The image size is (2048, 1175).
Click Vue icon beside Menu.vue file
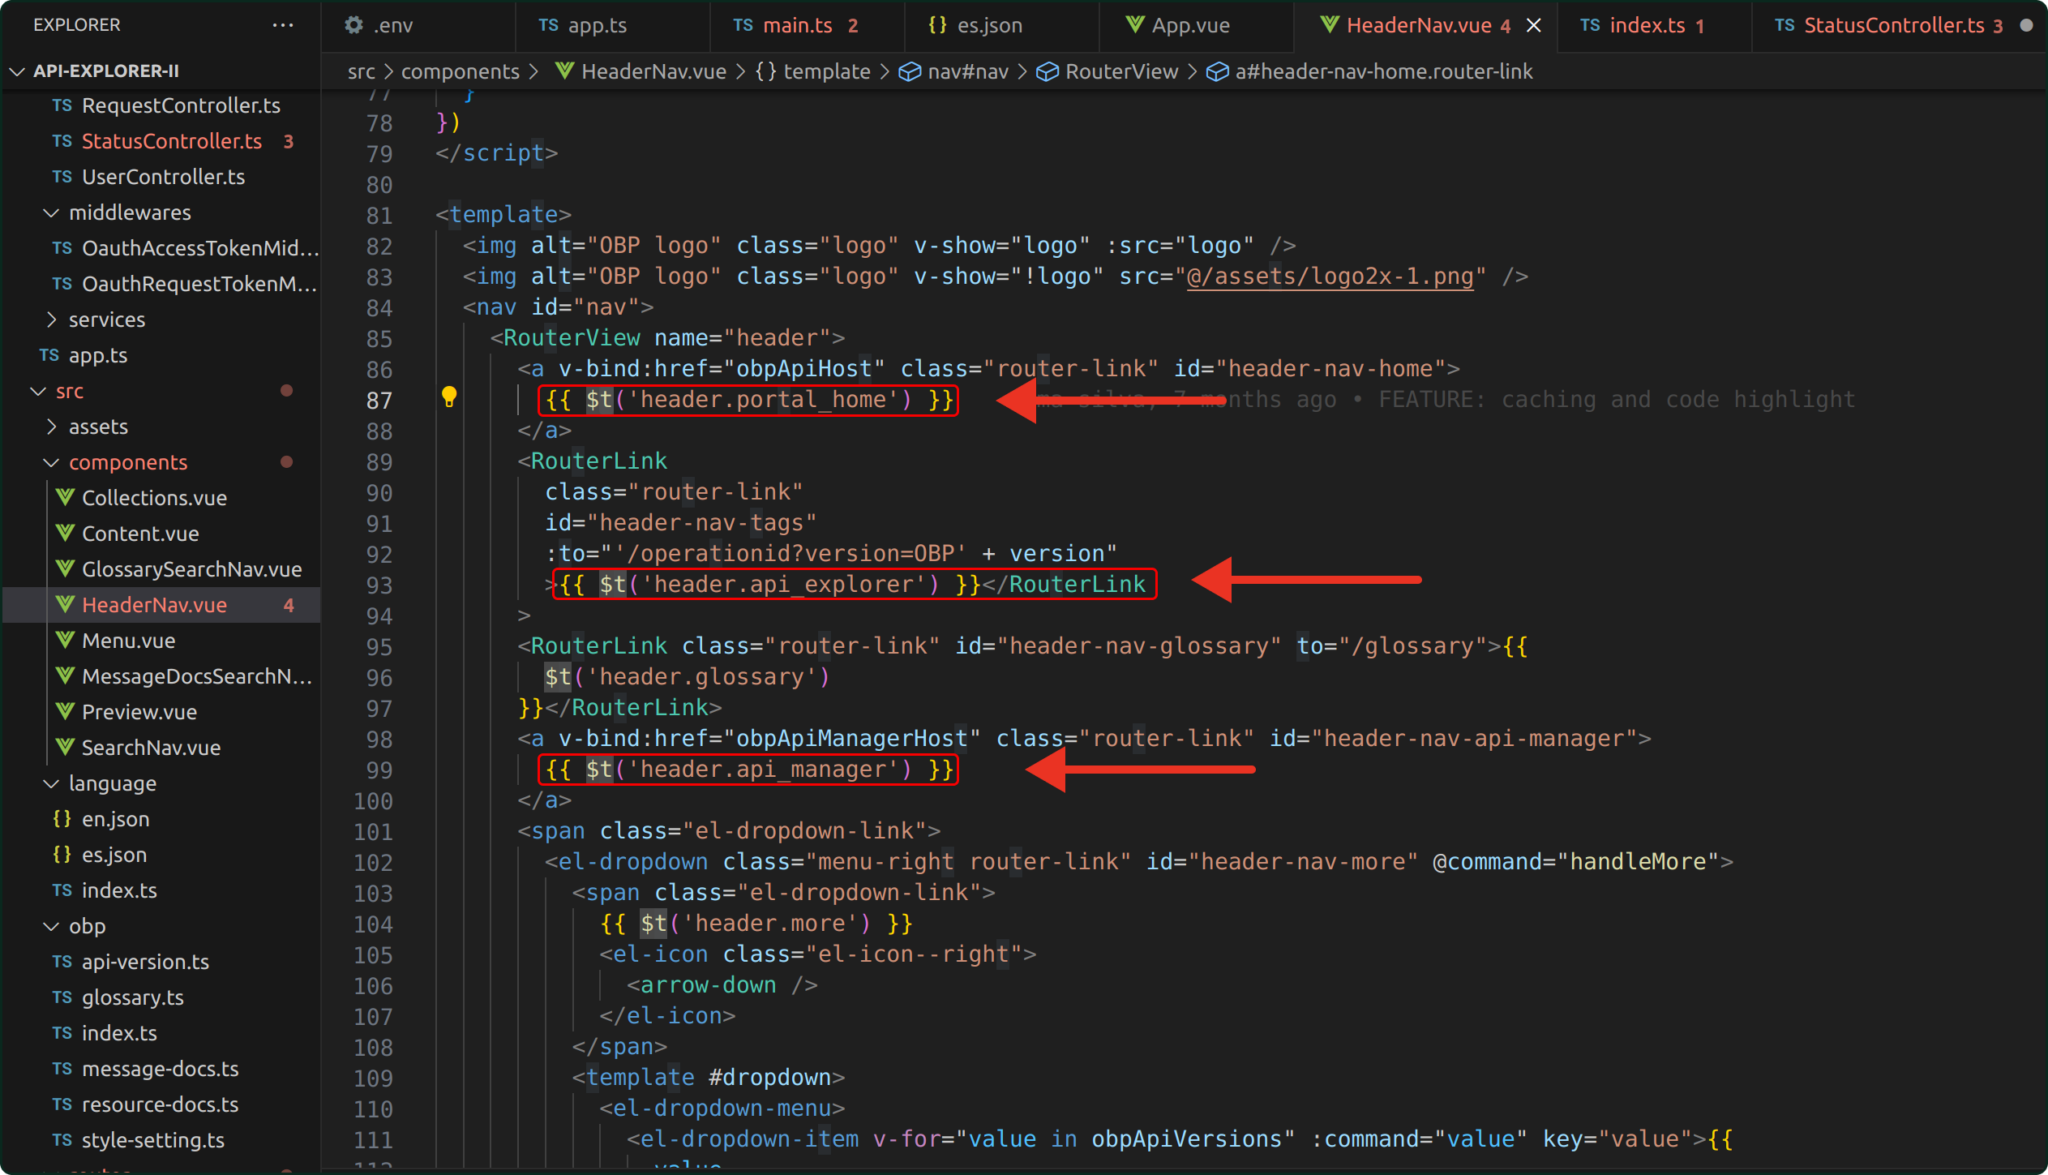pyautogui.click(x=65, y=640)
